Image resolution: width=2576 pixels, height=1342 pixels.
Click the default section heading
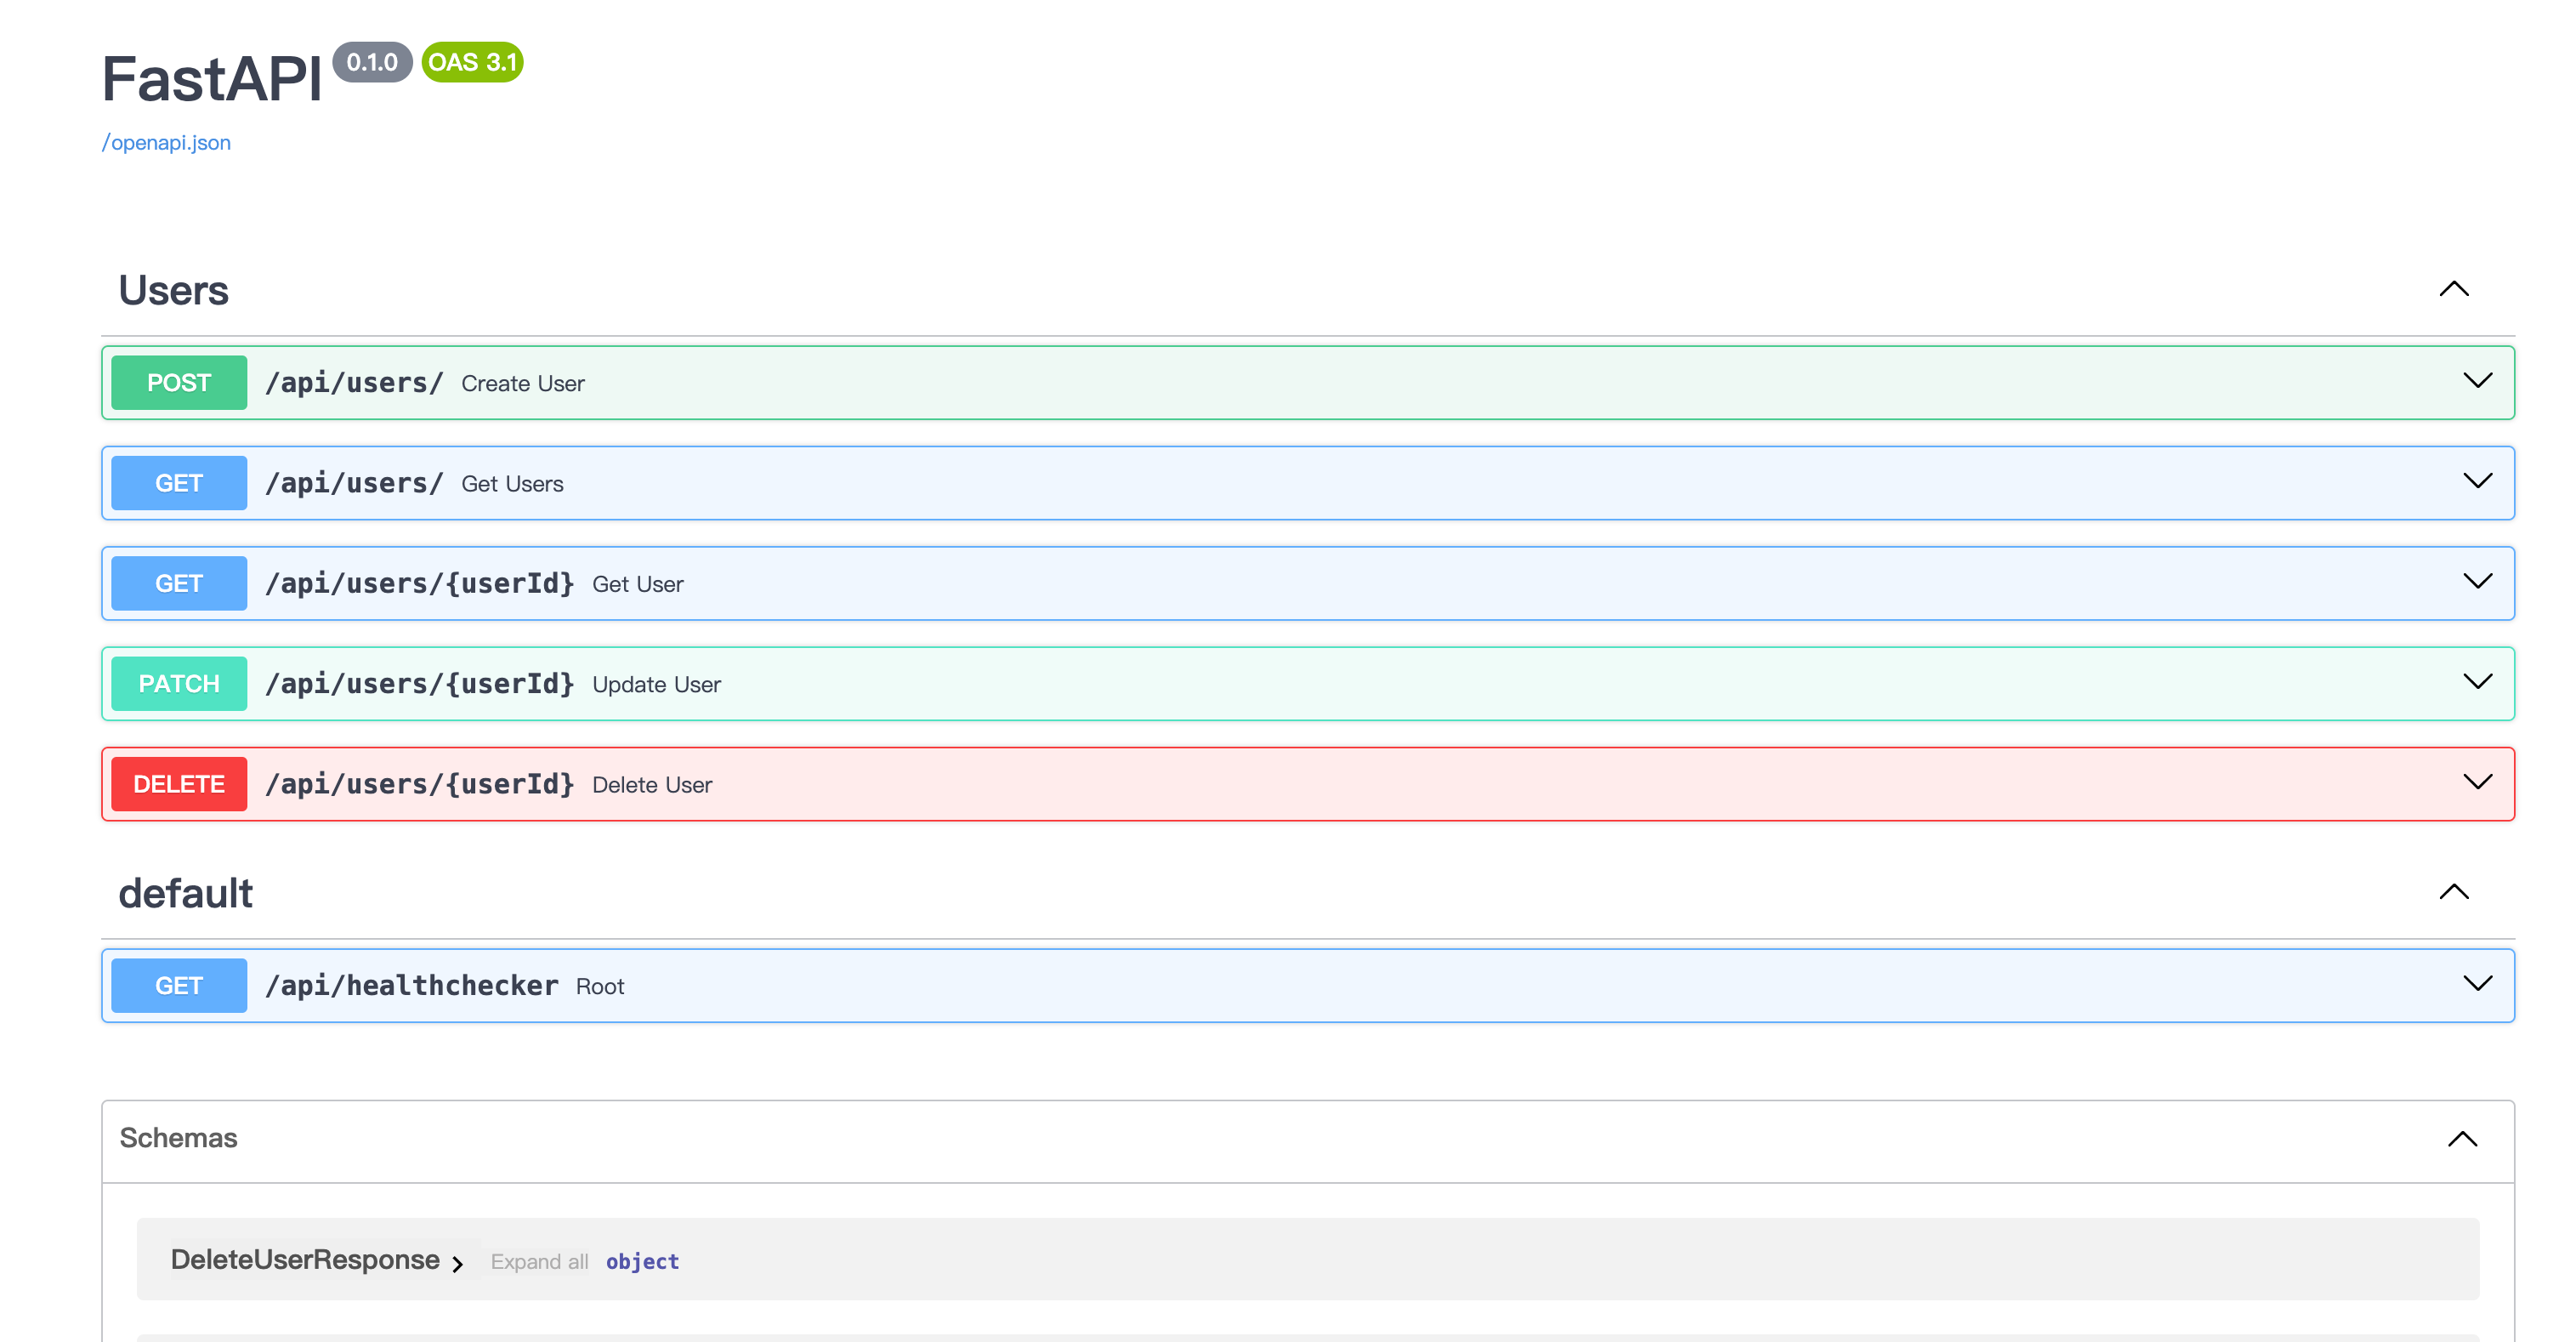pos(186,893)
